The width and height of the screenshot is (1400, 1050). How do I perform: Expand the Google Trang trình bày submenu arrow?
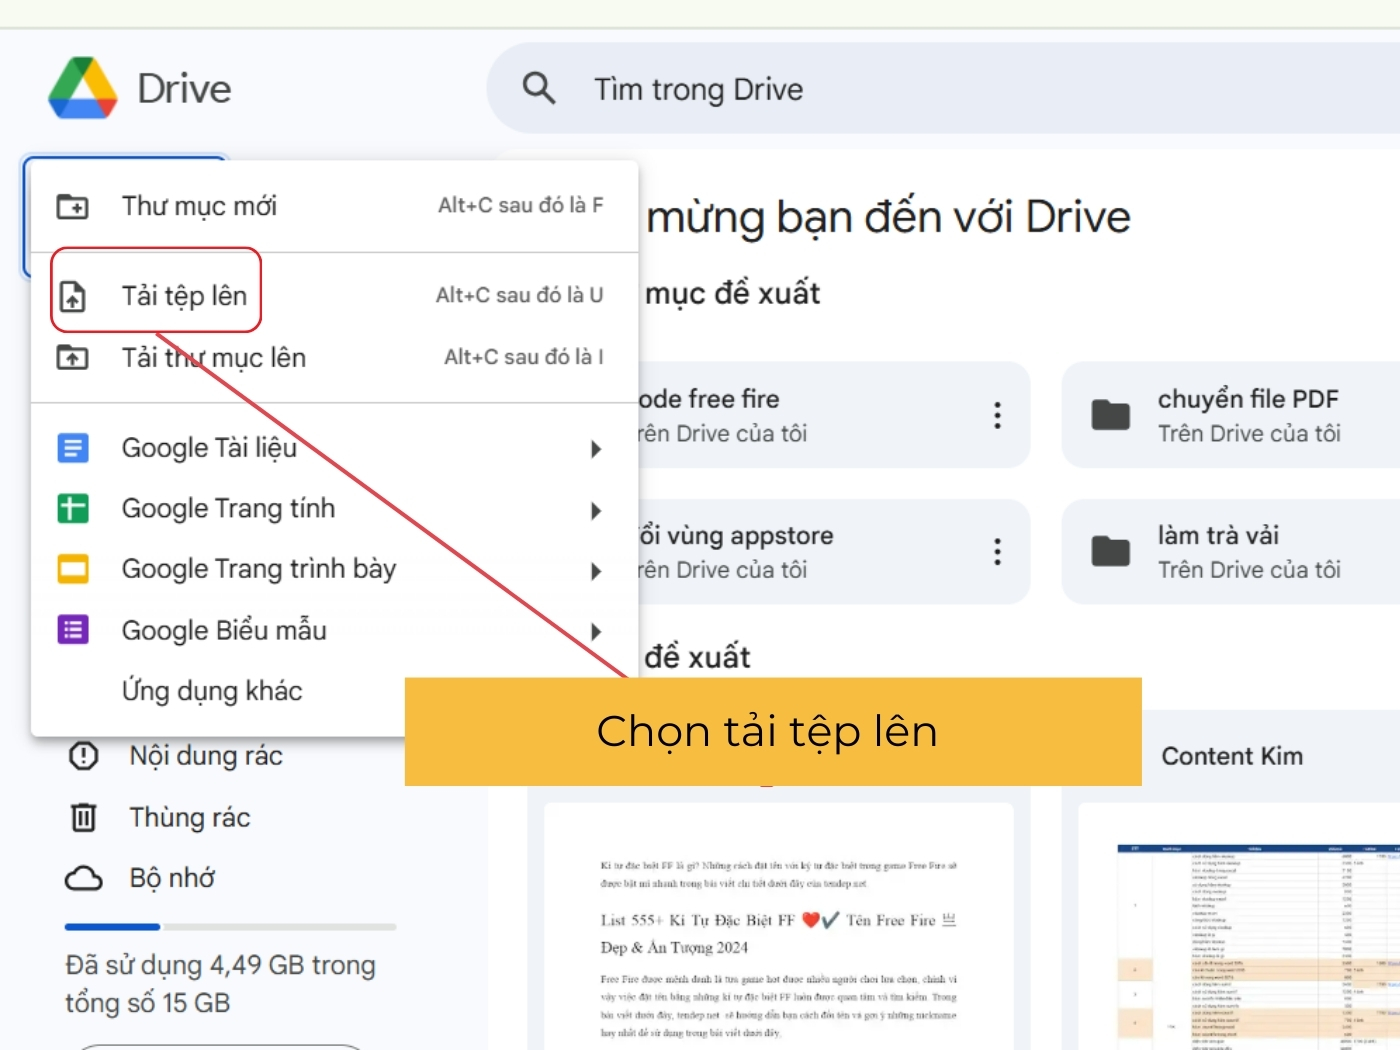tap(596, 571)
